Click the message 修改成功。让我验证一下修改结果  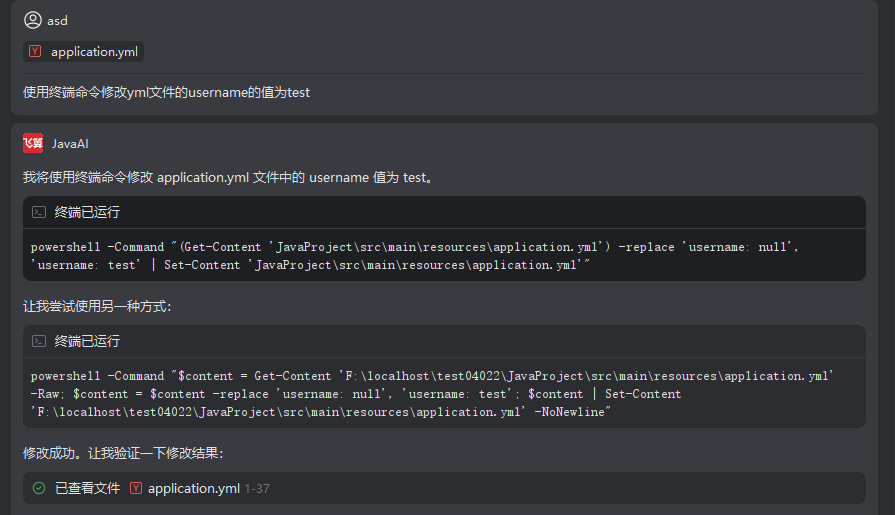123,453
